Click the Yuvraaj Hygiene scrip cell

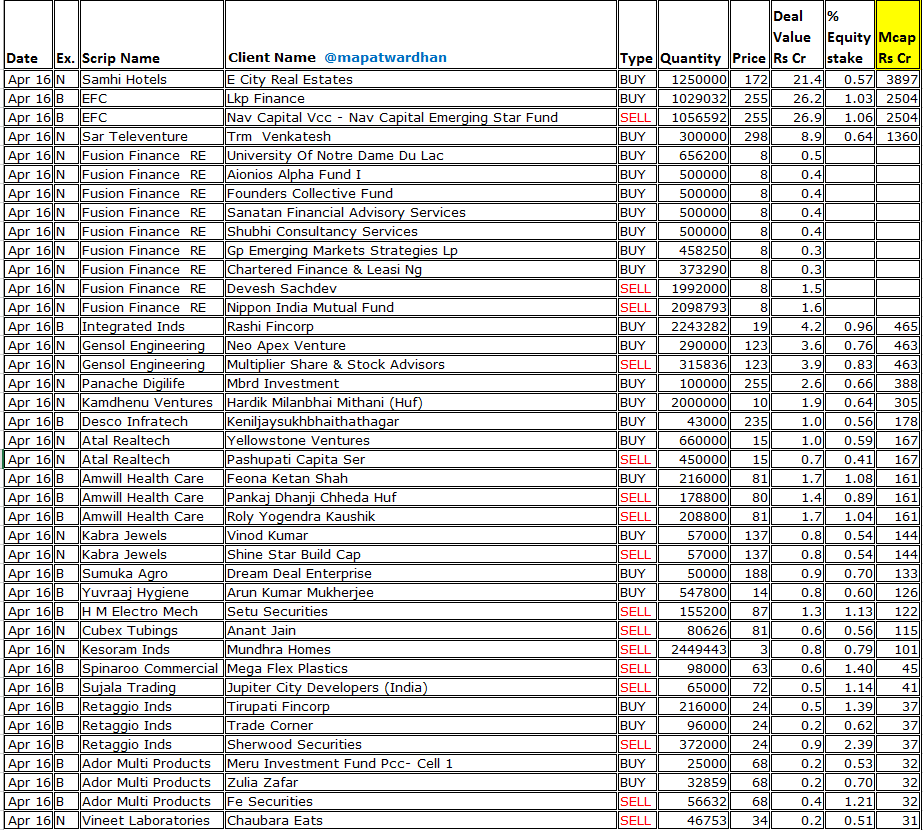tap(152, 592)
